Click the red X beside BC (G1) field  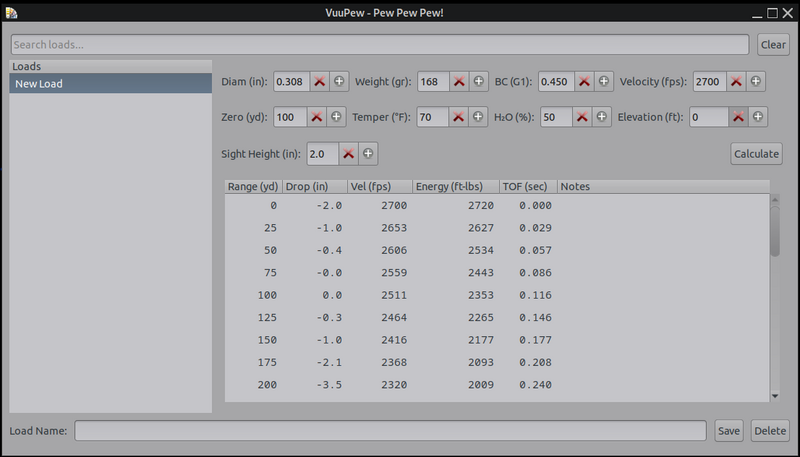pos(584,81)
